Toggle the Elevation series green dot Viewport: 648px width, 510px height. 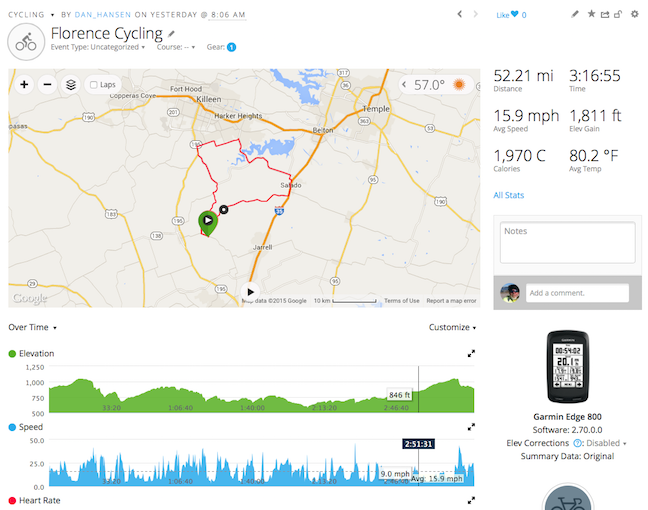(12, 354)
